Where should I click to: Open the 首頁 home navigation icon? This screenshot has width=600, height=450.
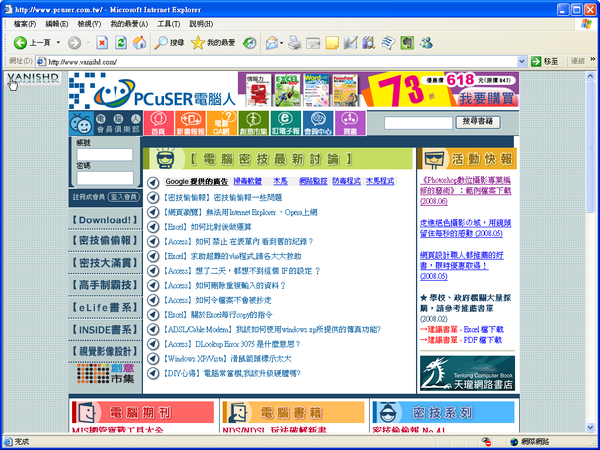158,123
